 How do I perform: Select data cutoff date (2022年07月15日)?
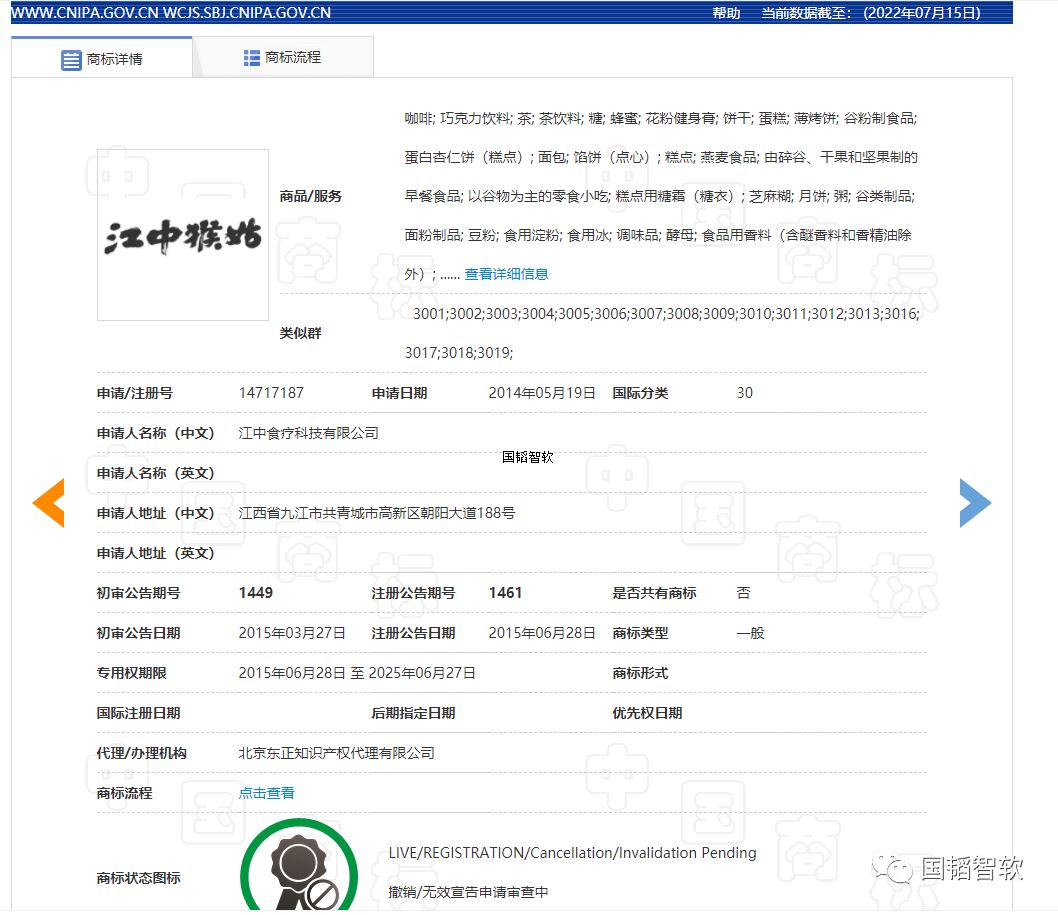[x=922, y=13]
